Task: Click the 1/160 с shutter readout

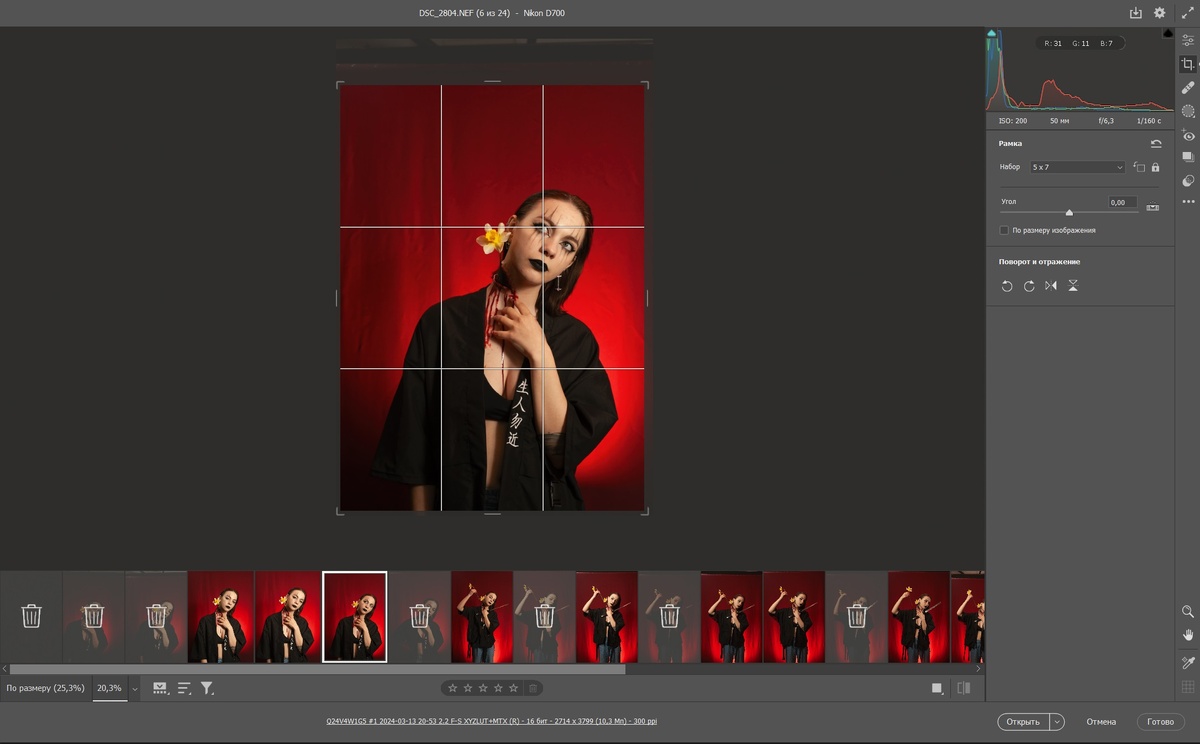Action: click(1148, 121)
